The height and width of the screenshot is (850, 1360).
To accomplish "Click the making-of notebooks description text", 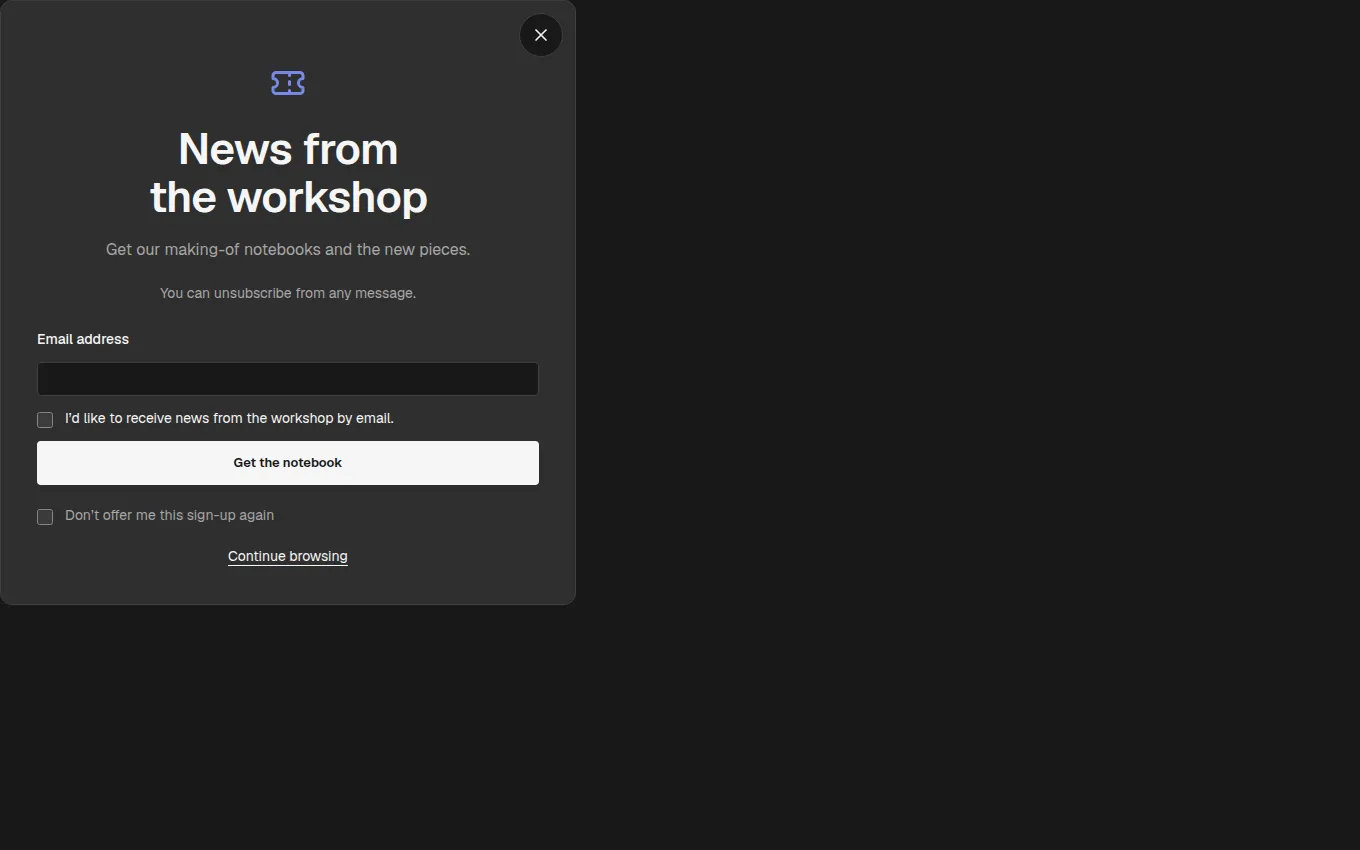I will point(288,249).
